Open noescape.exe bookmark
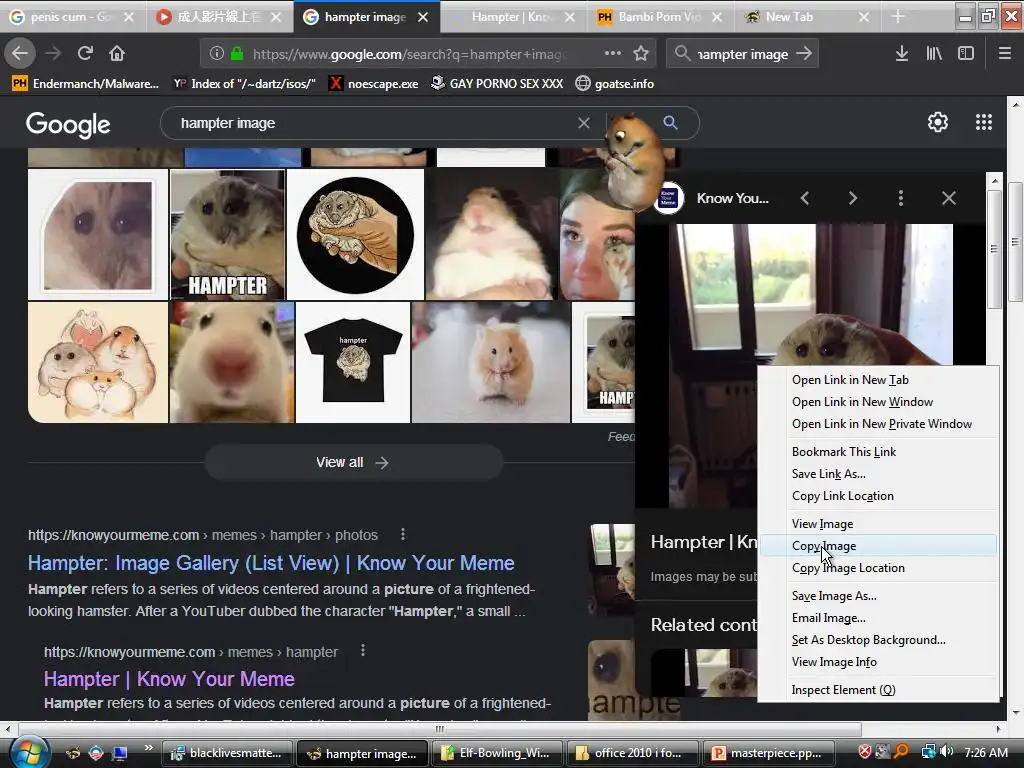This screenshot has width=1024, height=768. click(x=373, y=84)
